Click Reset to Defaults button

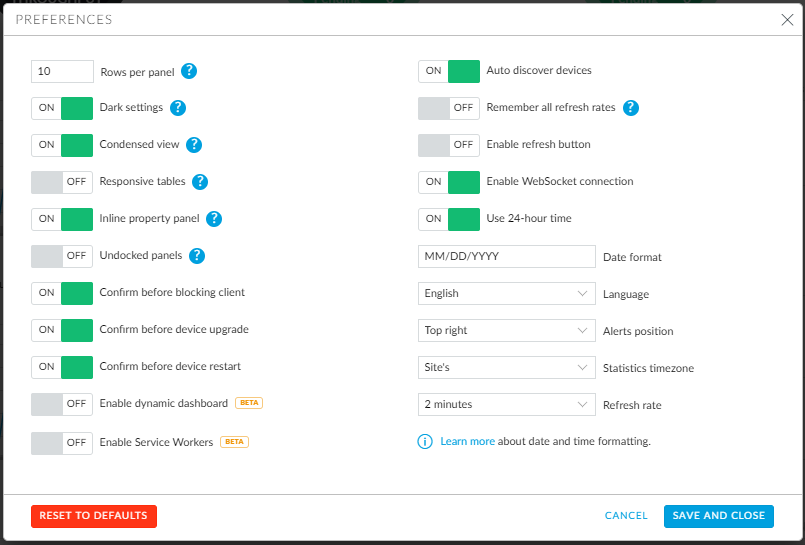(94, 516)
